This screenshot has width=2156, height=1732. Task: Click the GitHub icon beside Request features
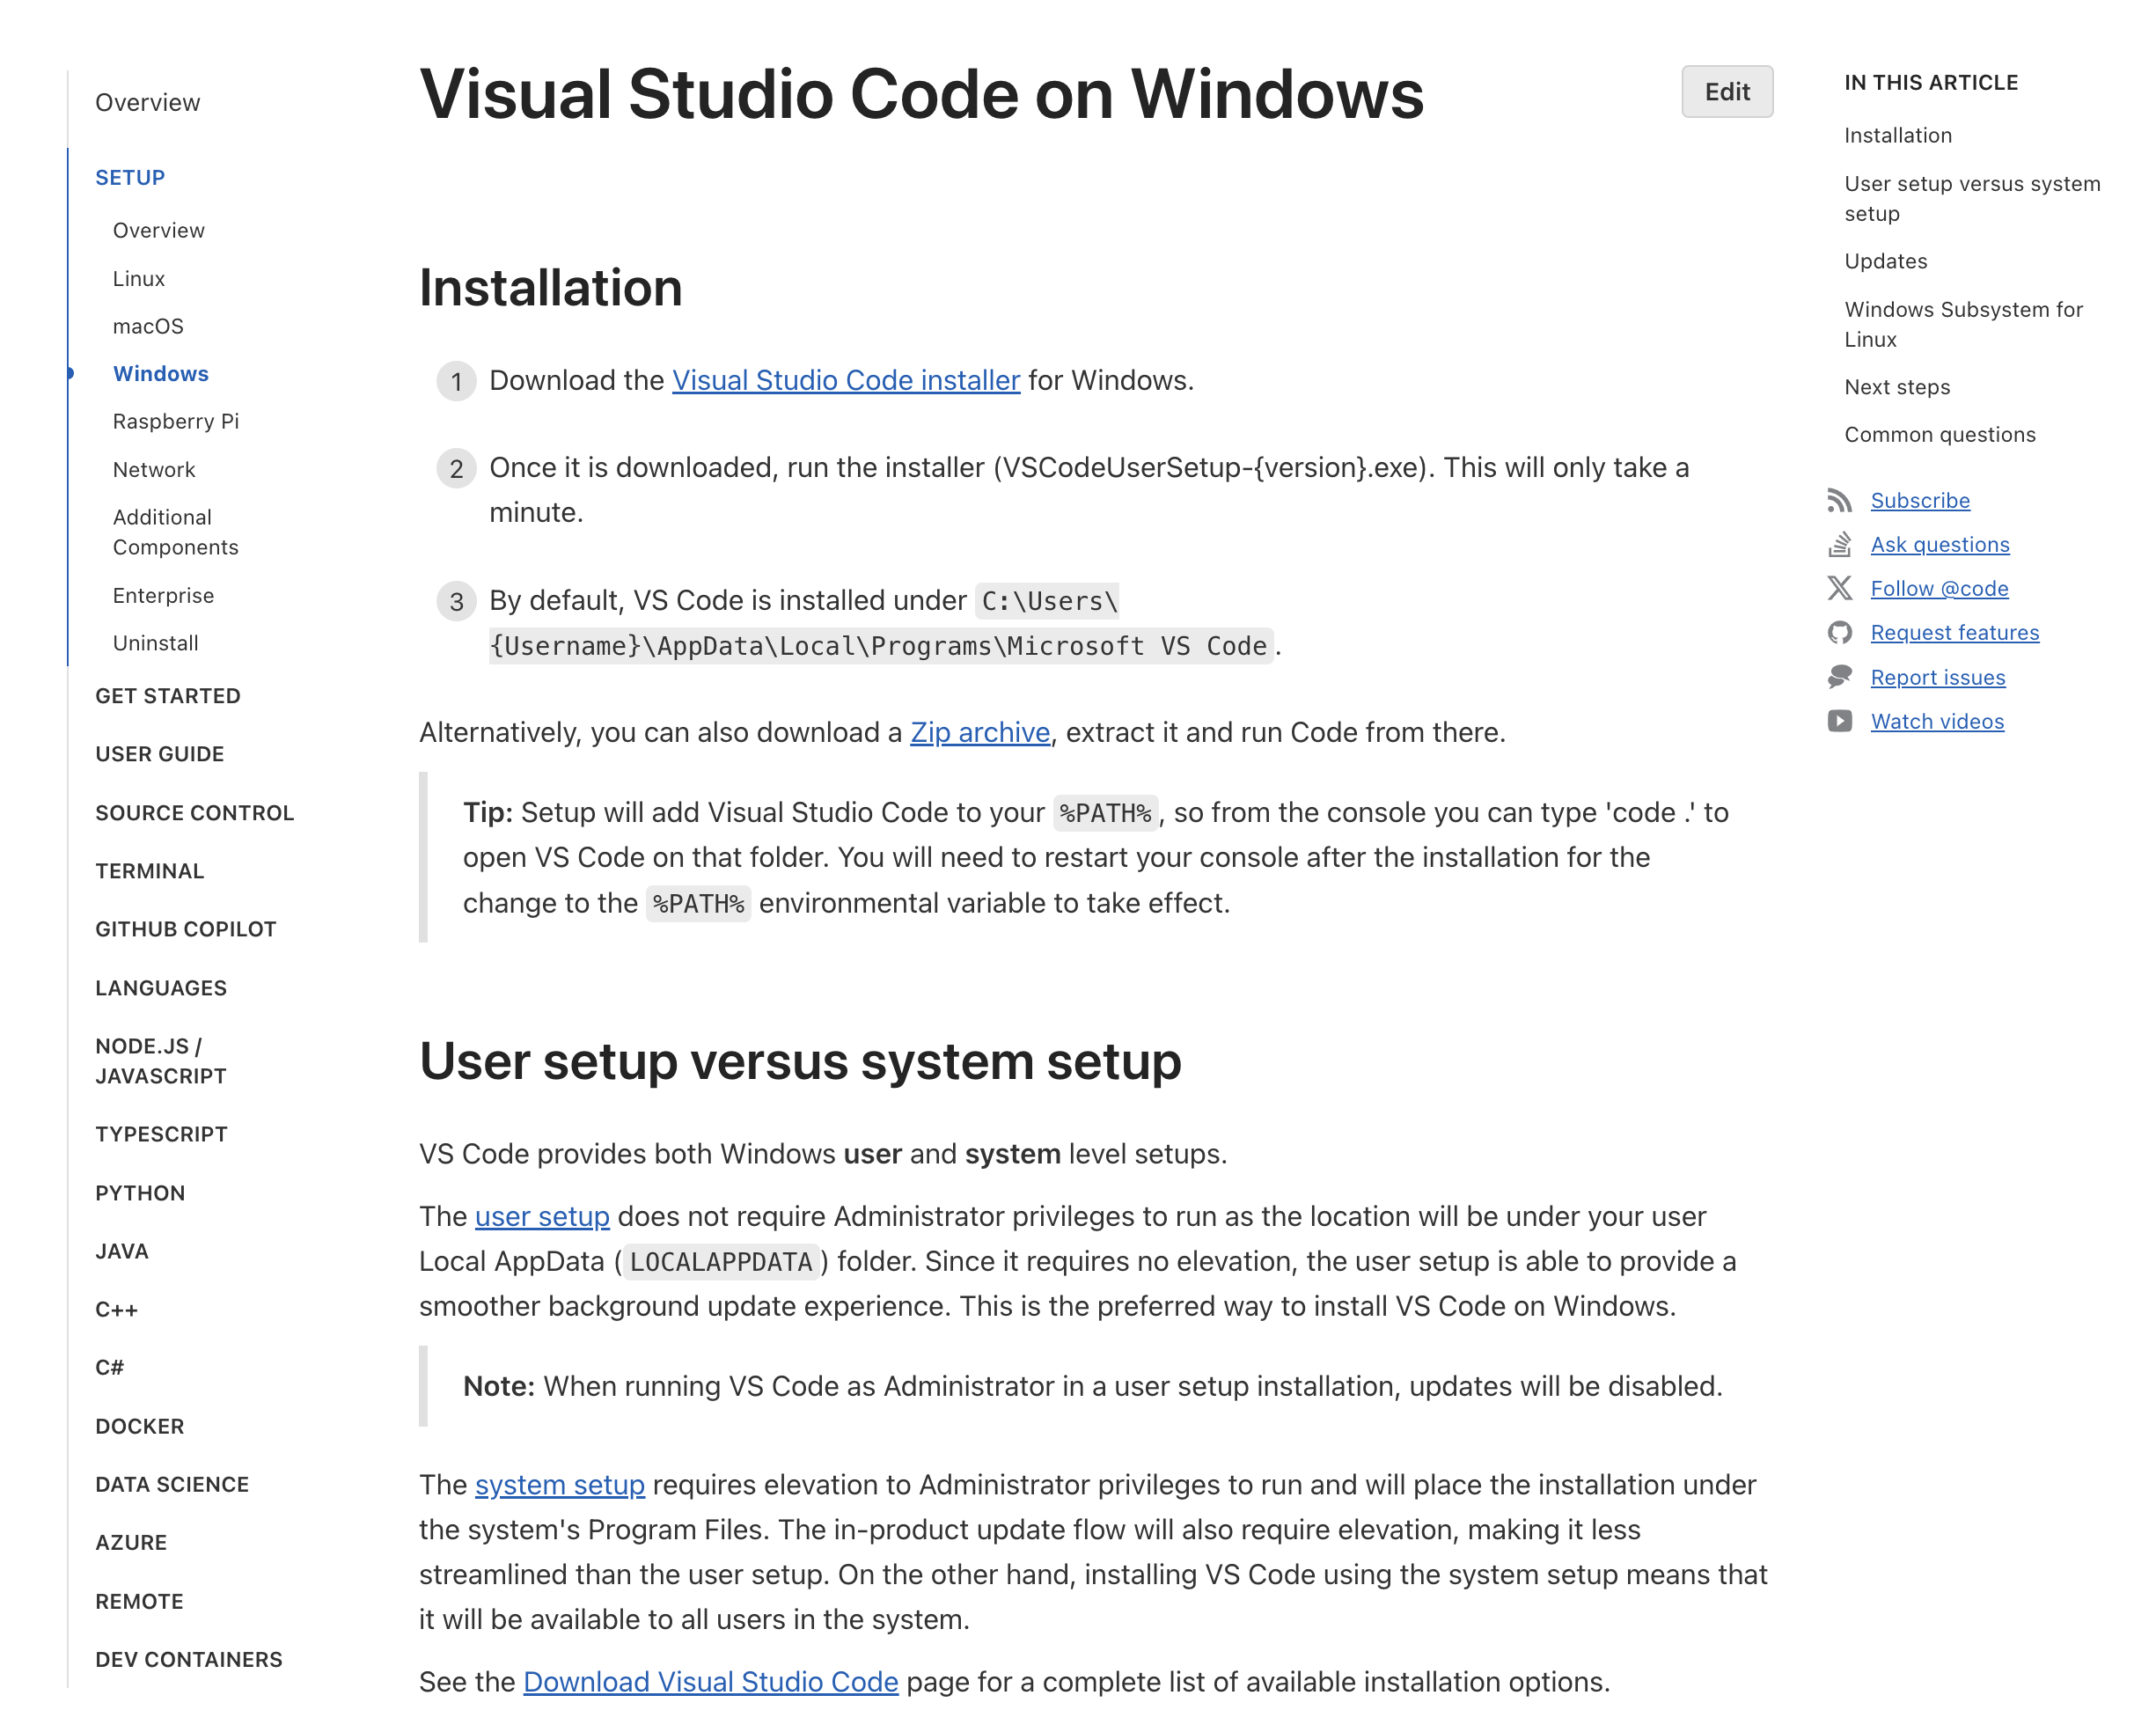point(1839,633)
